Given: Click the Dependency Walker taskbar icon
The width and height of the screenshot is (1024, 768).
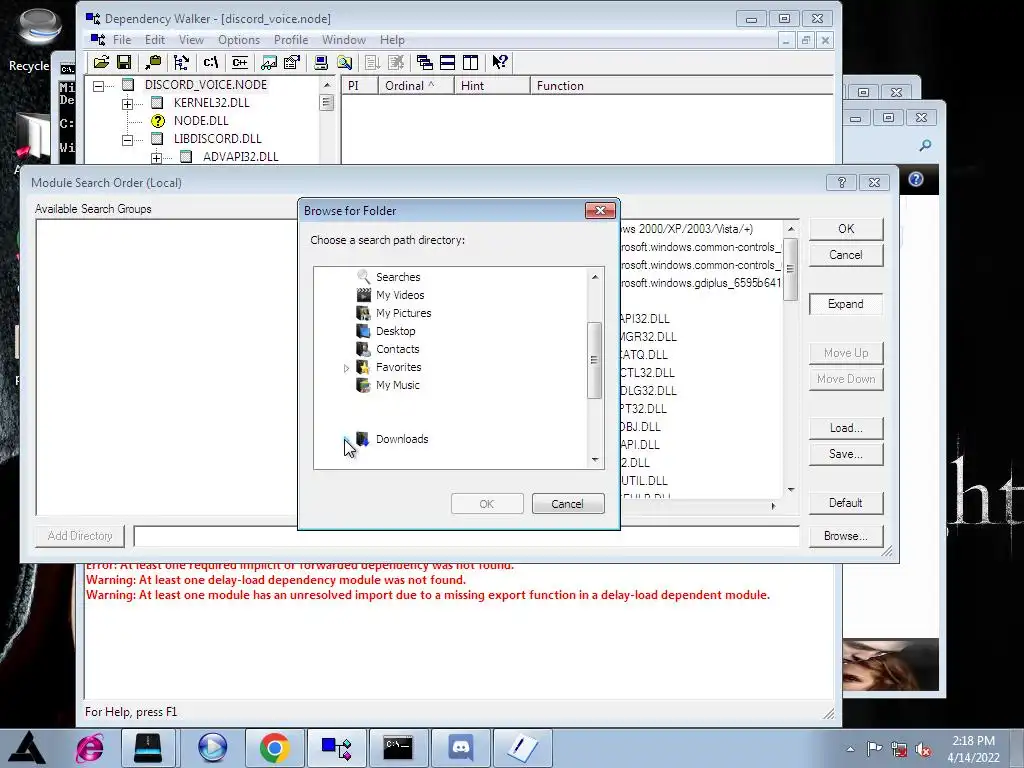Looking at the screenshot, I should pyautogui.click(x=336, y=748).
